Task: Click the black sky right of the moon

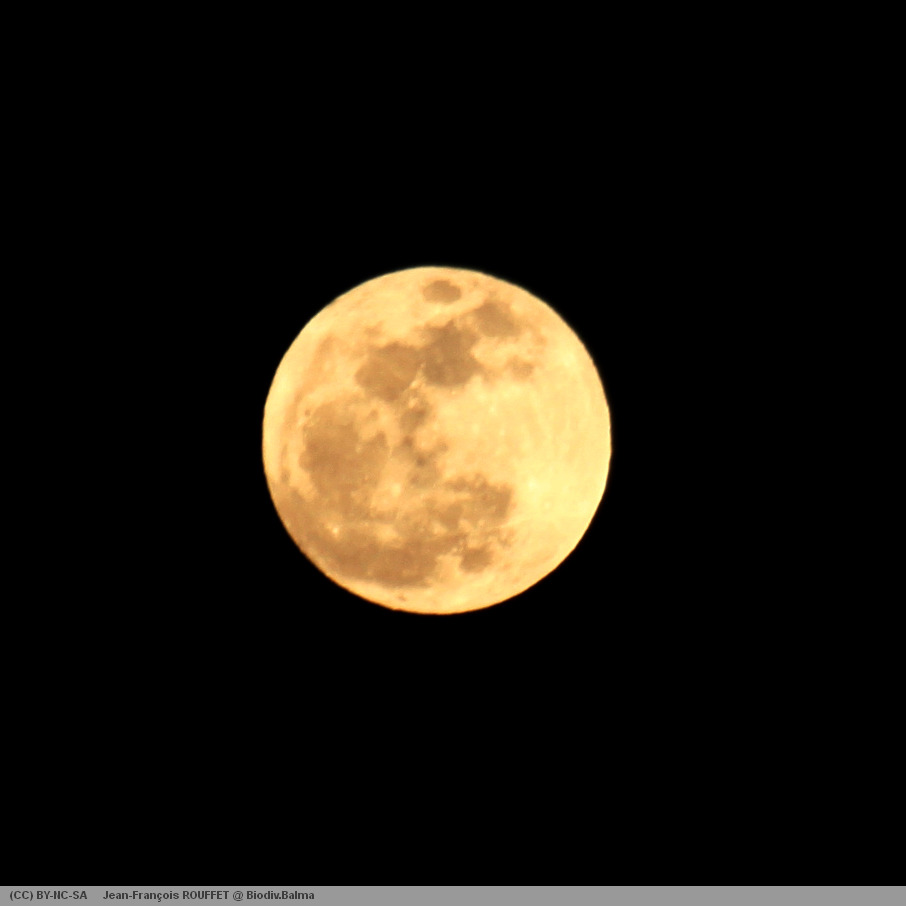Action: [x=750, y=440]
